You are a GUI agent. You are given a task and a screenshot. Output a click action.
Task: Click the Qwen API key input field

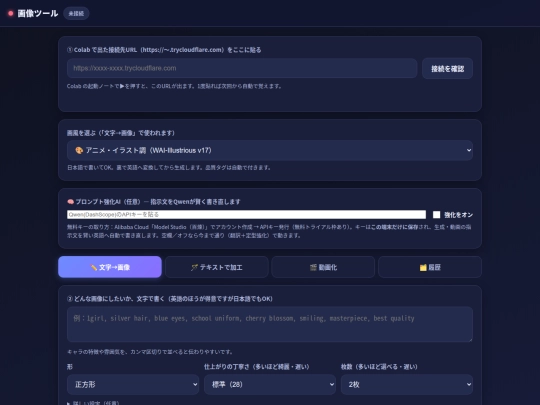point(246,215)
